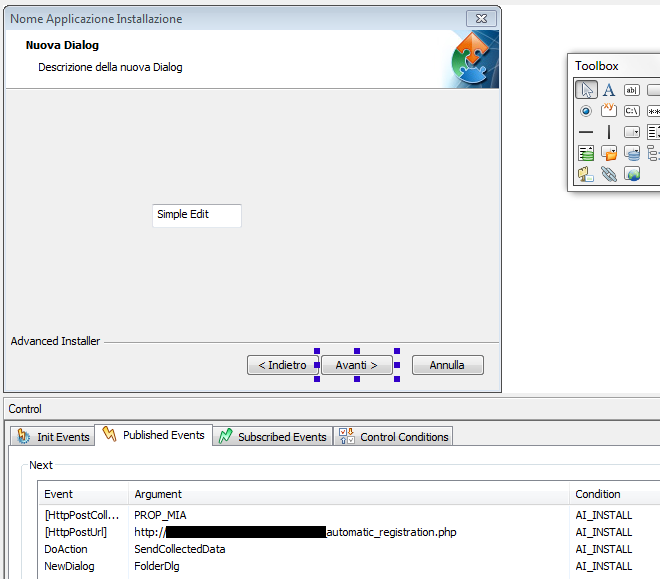Image resolution: width=660 pixels, height=579 pixels.
Task: Pick the directory combo folder tool
Action: [x=609, y=153]
